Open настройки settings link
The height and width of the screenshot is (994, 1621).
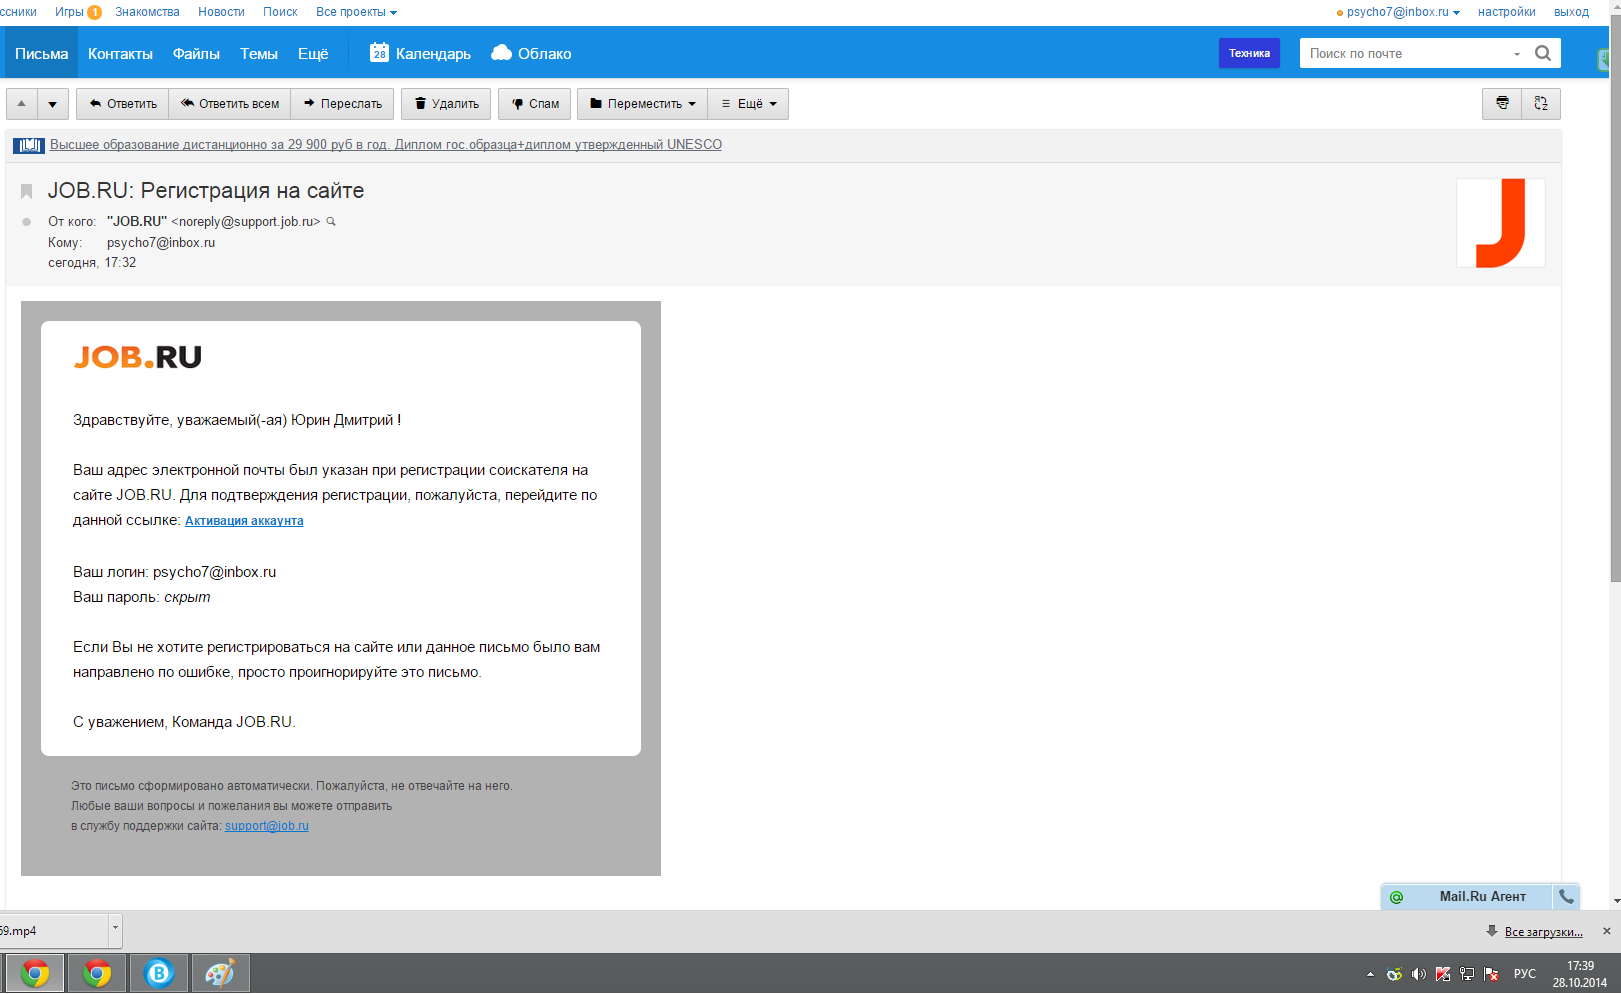click(1506, 12)
